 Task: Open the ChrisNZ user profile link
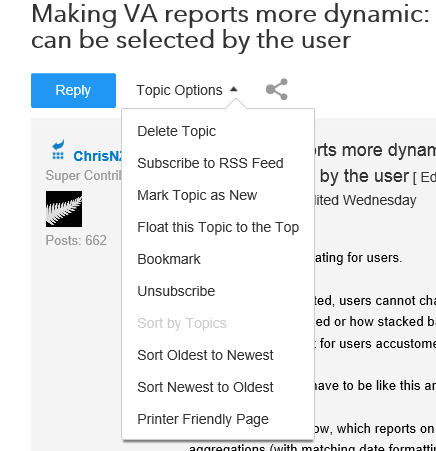click(x=98, y=156)
